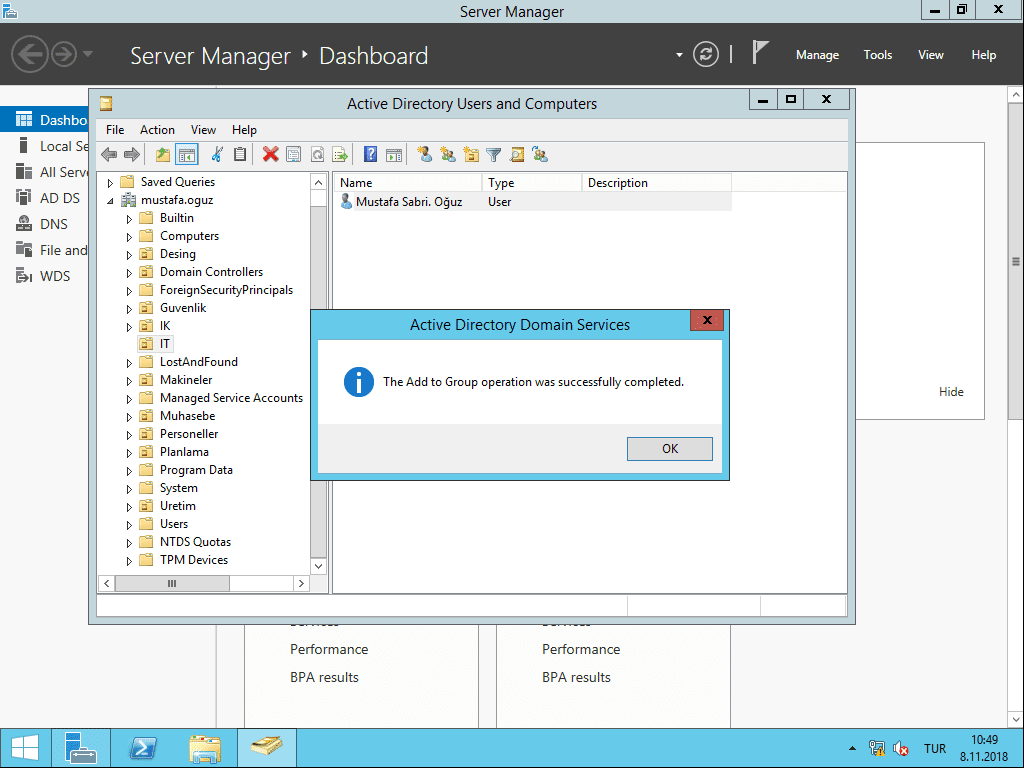Click the Windows Start button

click(25, 748)
